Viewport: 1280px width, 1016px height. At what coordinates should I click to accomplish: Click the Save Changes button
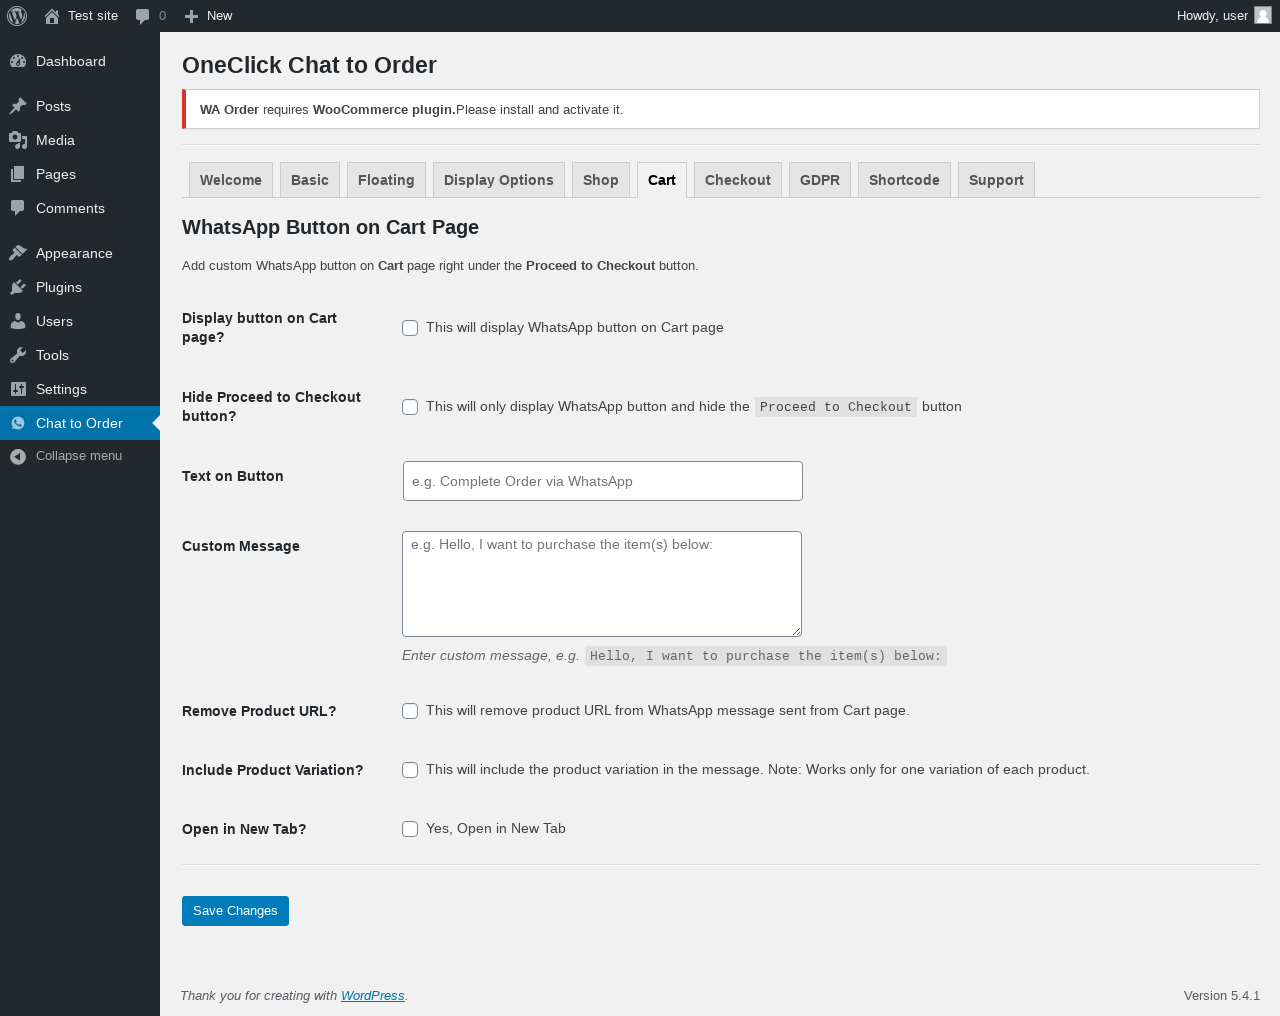pyautogui.click(x=235, y=911)
